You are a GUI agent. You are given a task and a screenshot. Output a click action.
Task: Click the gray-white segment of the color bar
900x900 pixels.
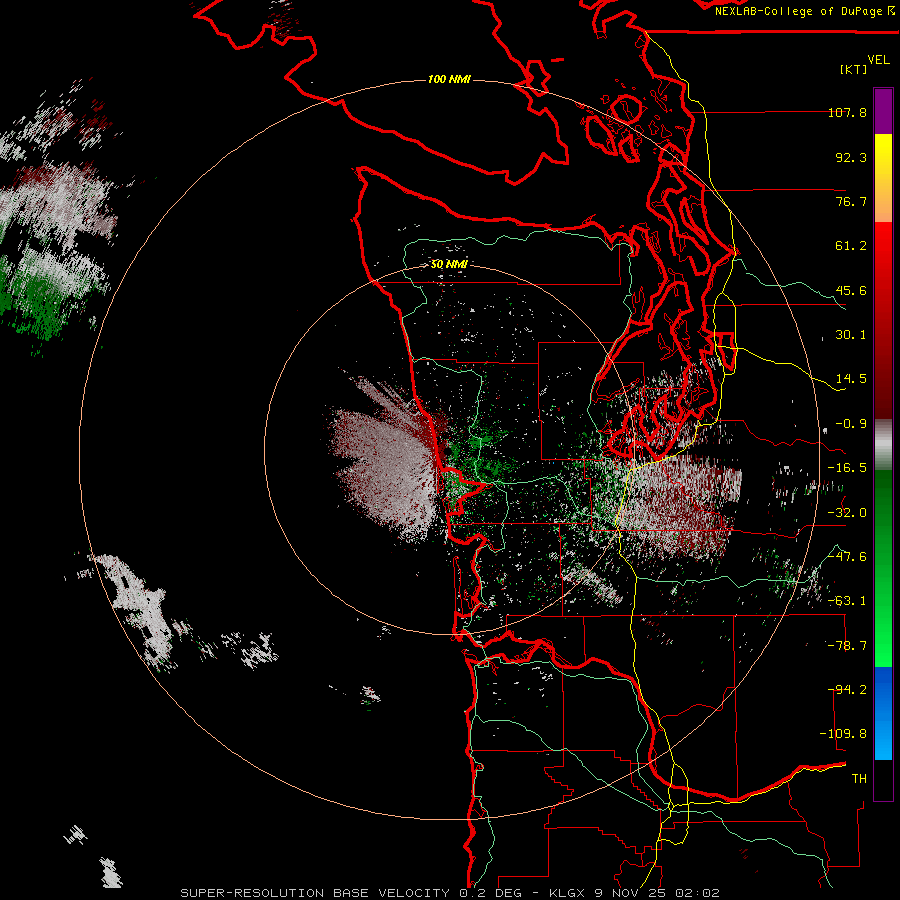tap(883, 444)
